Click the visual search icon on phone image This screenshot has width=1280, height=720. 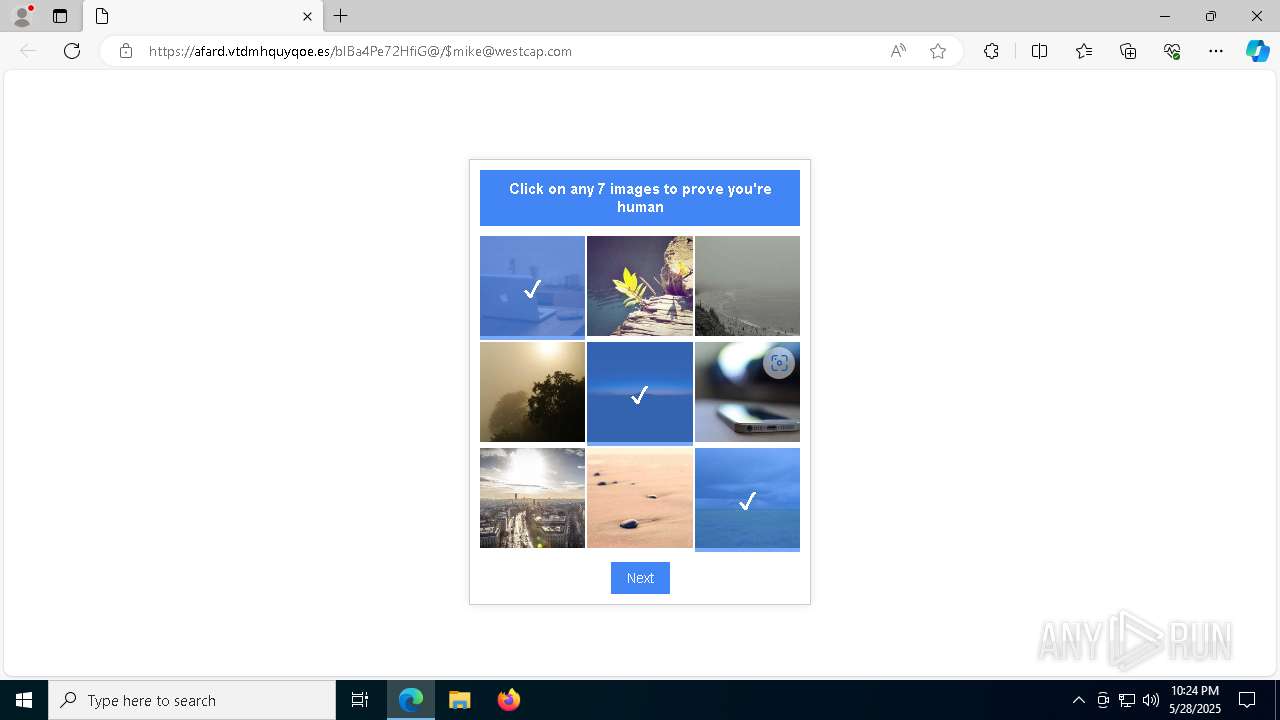point(779,363)
